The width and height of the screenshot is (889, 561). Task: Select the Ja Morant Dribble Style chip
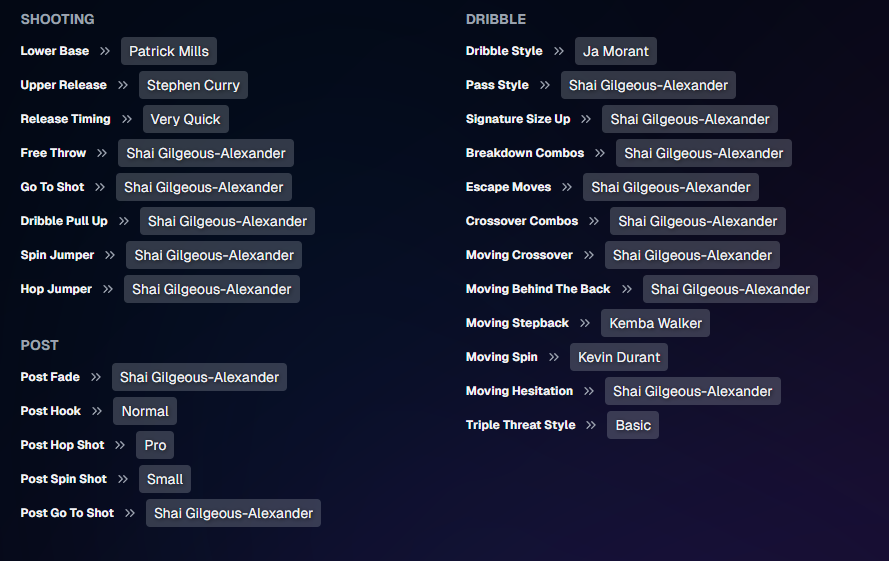[616, 51]
